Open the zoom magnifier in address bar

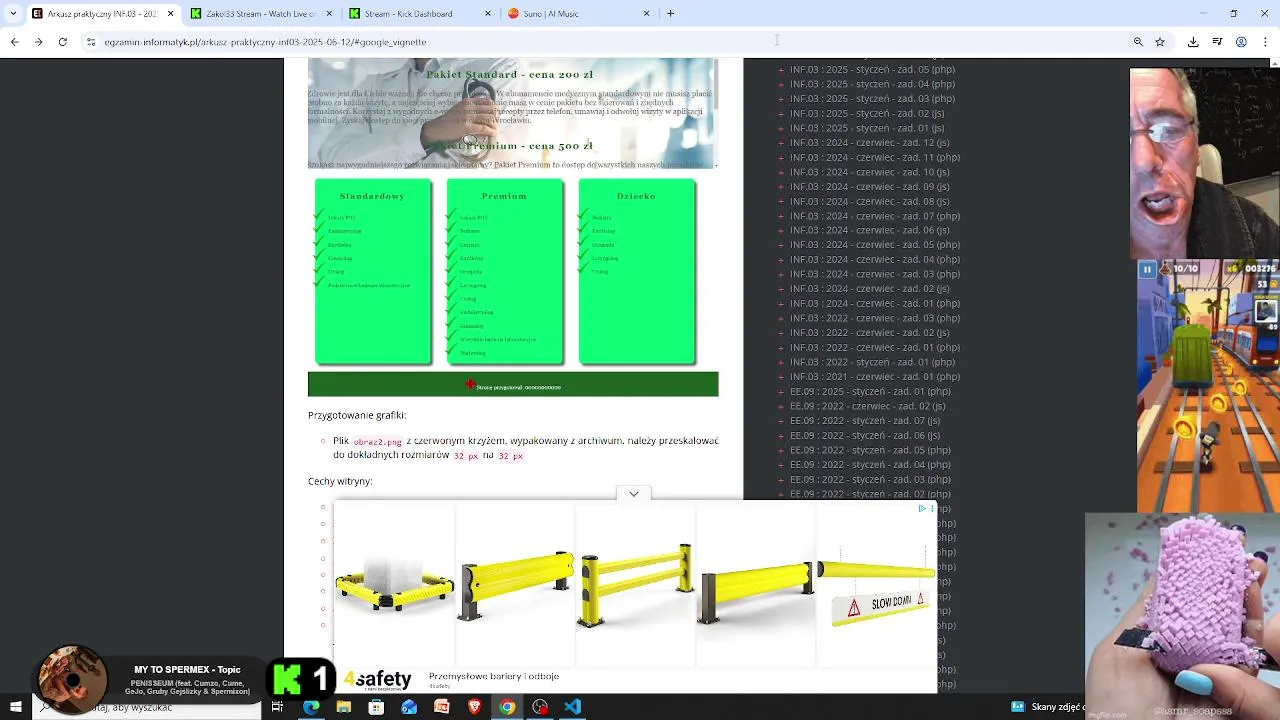tap(1138, 42)
